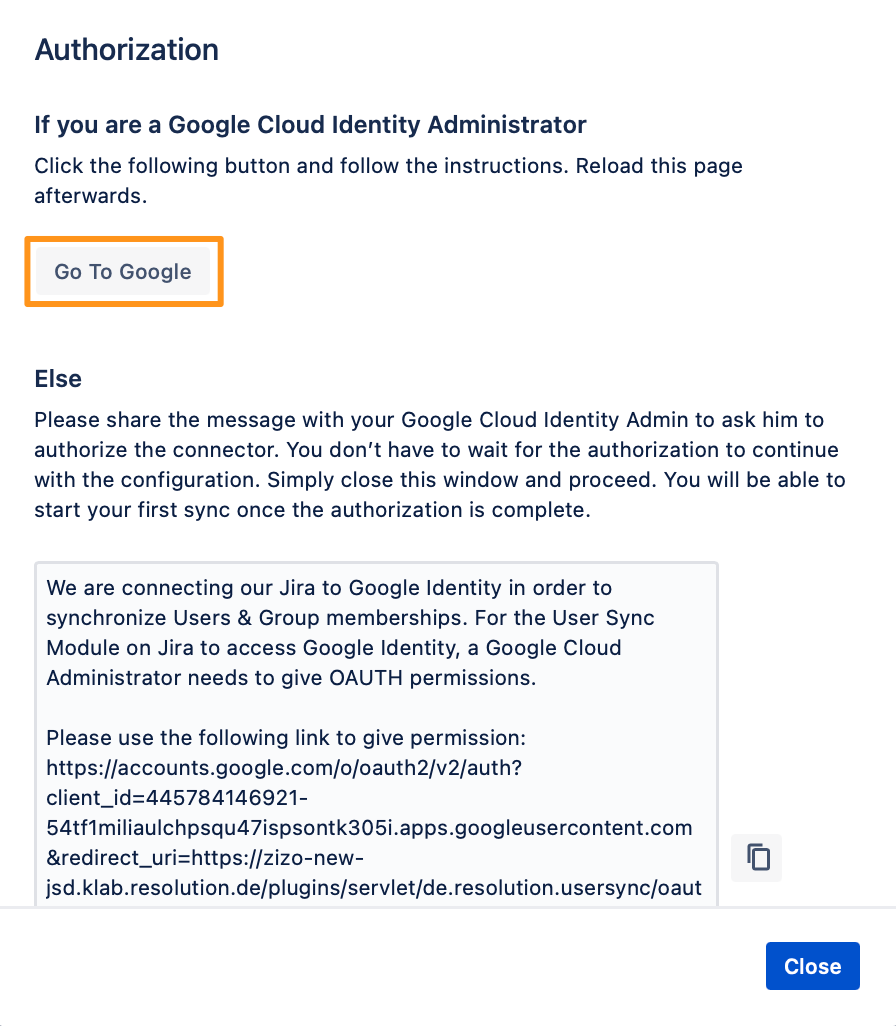896x1026 pixels.
Task: Close the Authorization dialog
Action: (x=812, y=966)
